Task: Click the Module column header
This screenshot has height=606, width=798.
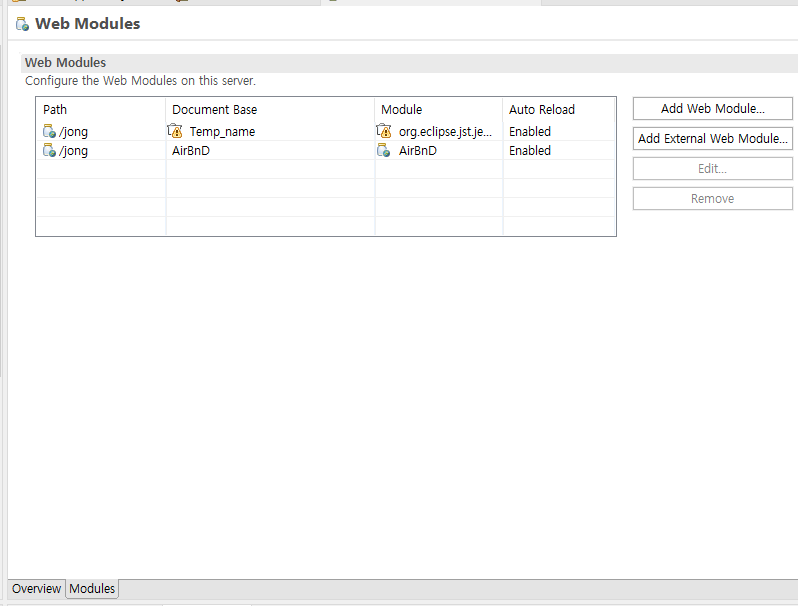Action: tap(439, 109)
